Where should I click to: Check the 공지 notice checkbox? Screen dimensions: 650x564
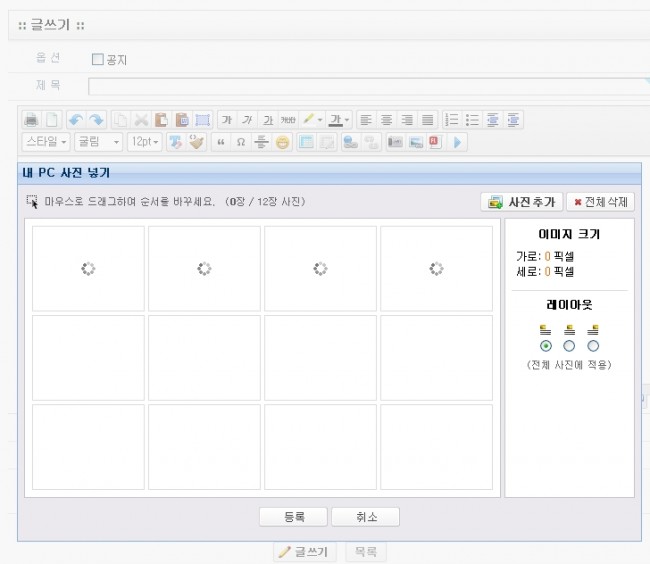(98, 59)
